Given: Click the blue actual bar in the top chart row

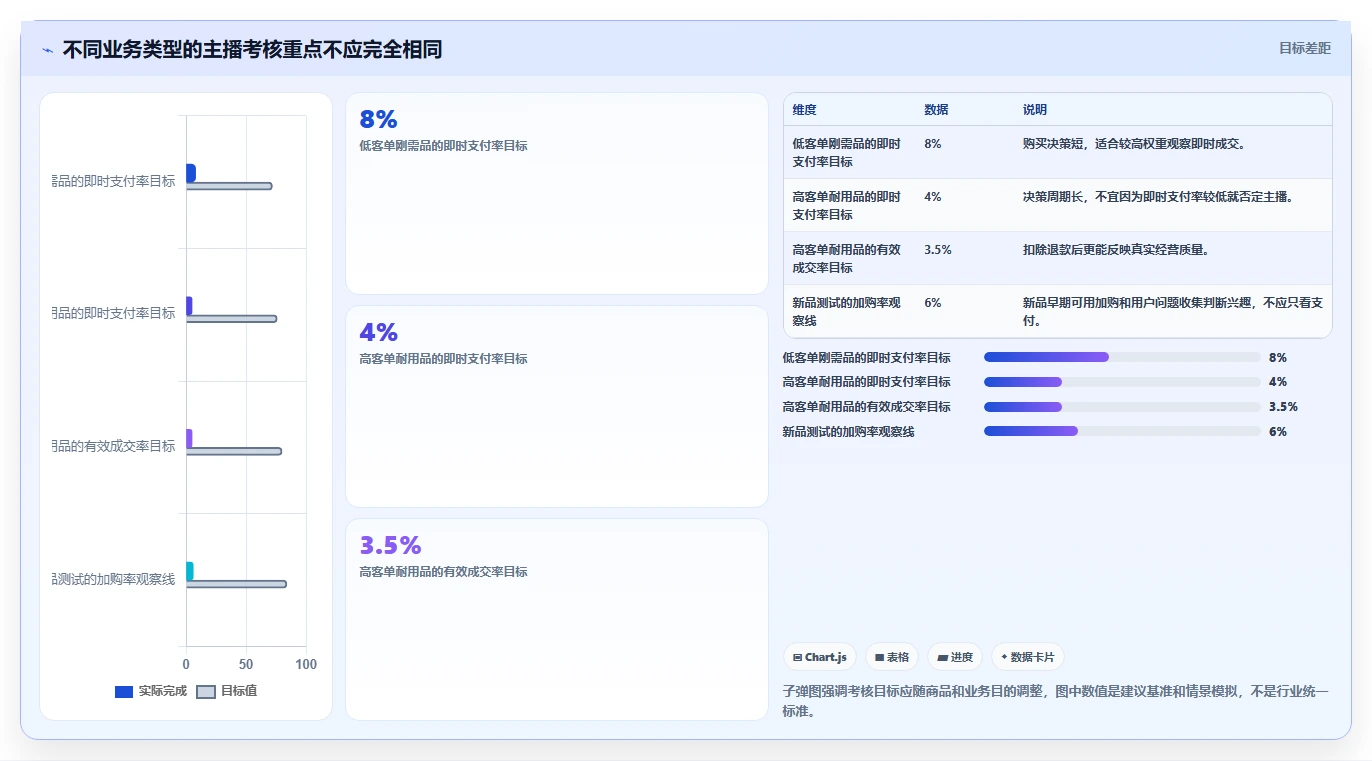Looking at the screenshot, I should coord(191,173).
